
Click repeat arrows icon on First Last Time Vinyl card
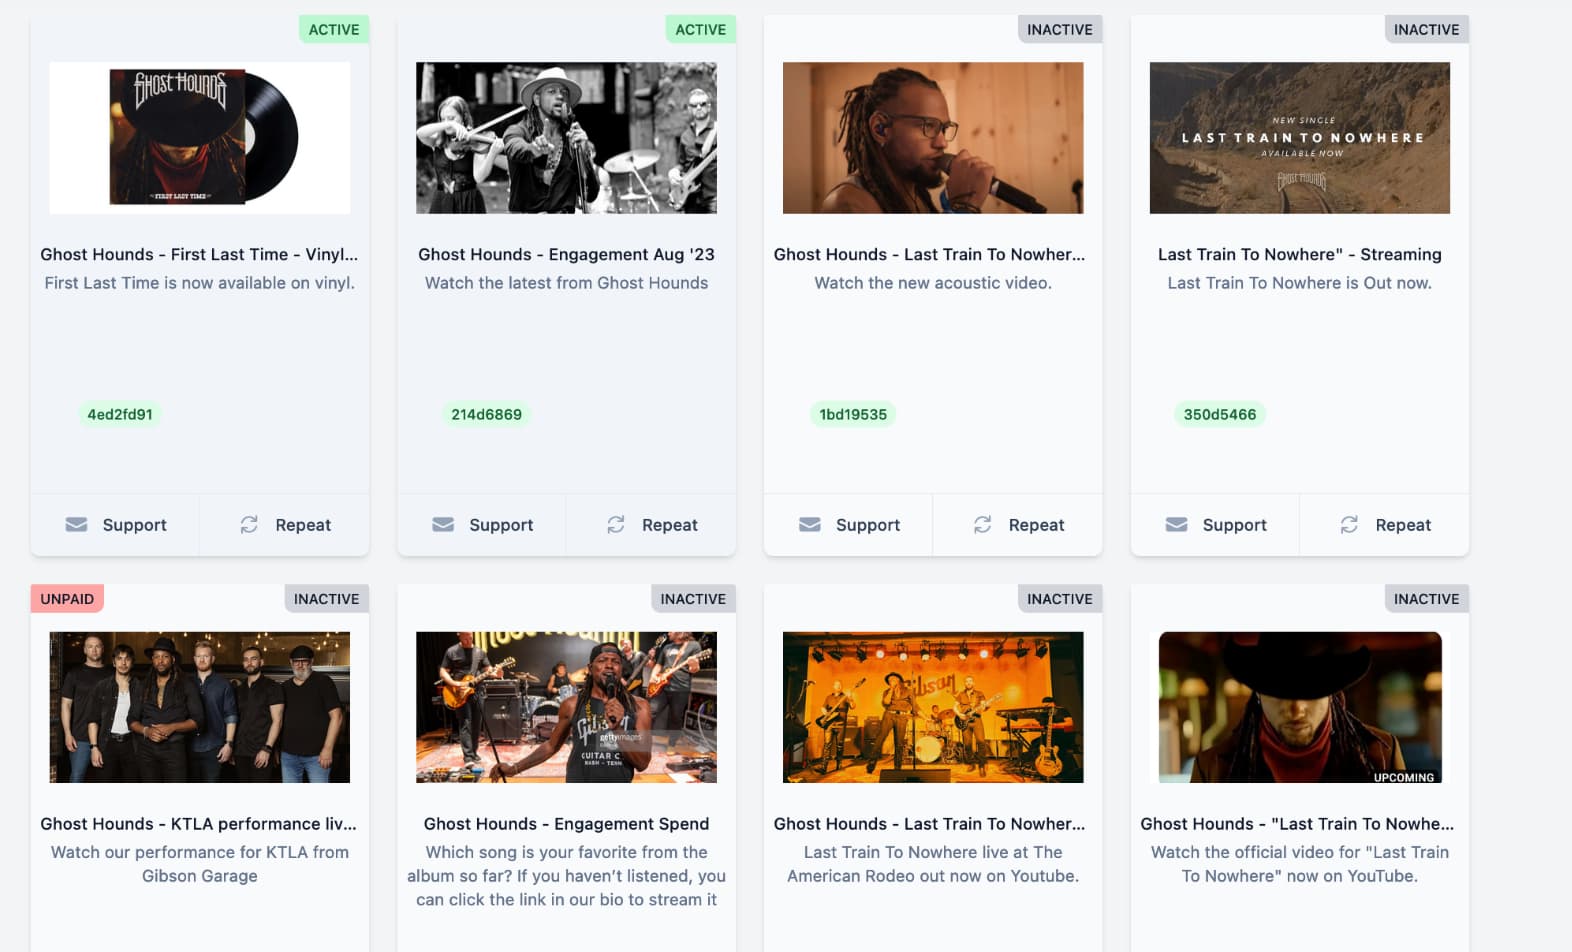(x=249, y=525)
